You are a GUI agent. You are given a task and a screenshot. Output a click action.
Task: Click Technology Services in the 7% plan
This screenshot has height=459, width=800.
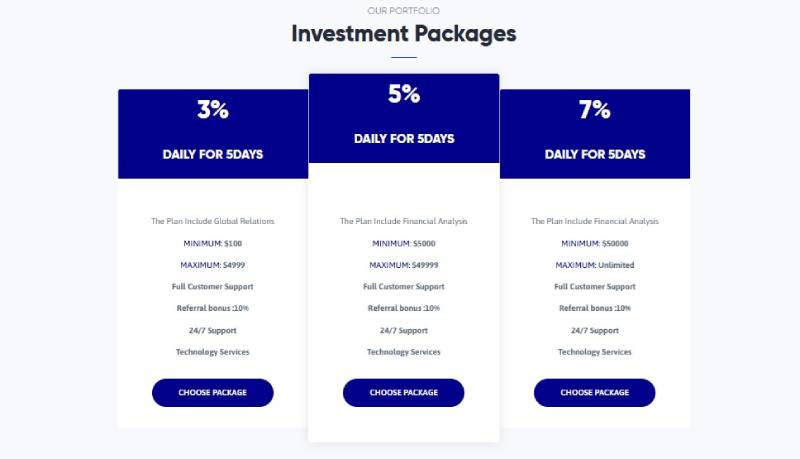[x=595, y=352]
